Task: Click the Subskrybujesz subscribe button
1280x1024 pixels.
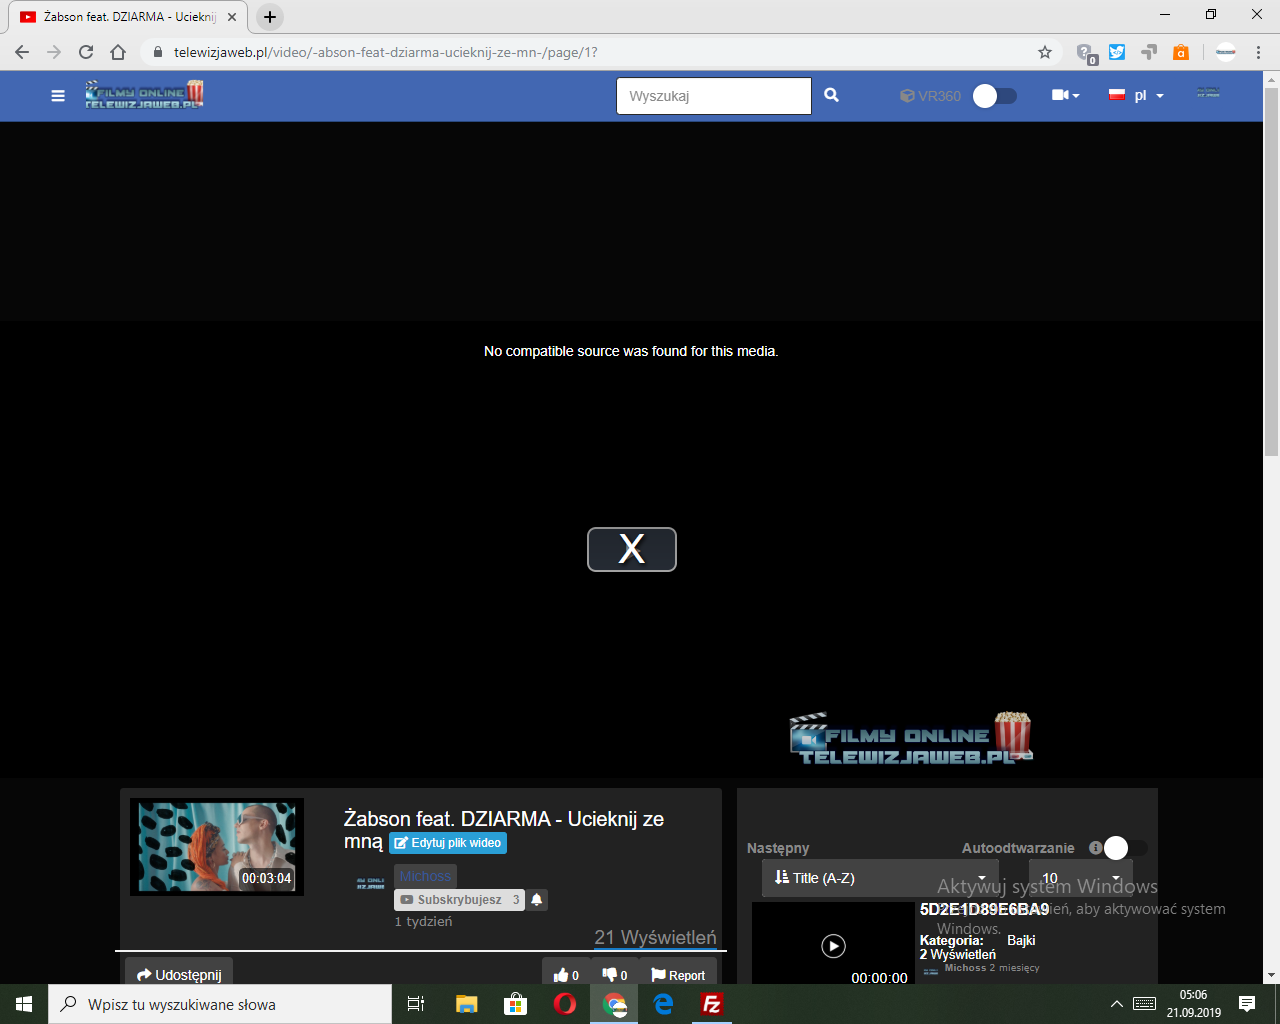Action: (x=459, y=900)
